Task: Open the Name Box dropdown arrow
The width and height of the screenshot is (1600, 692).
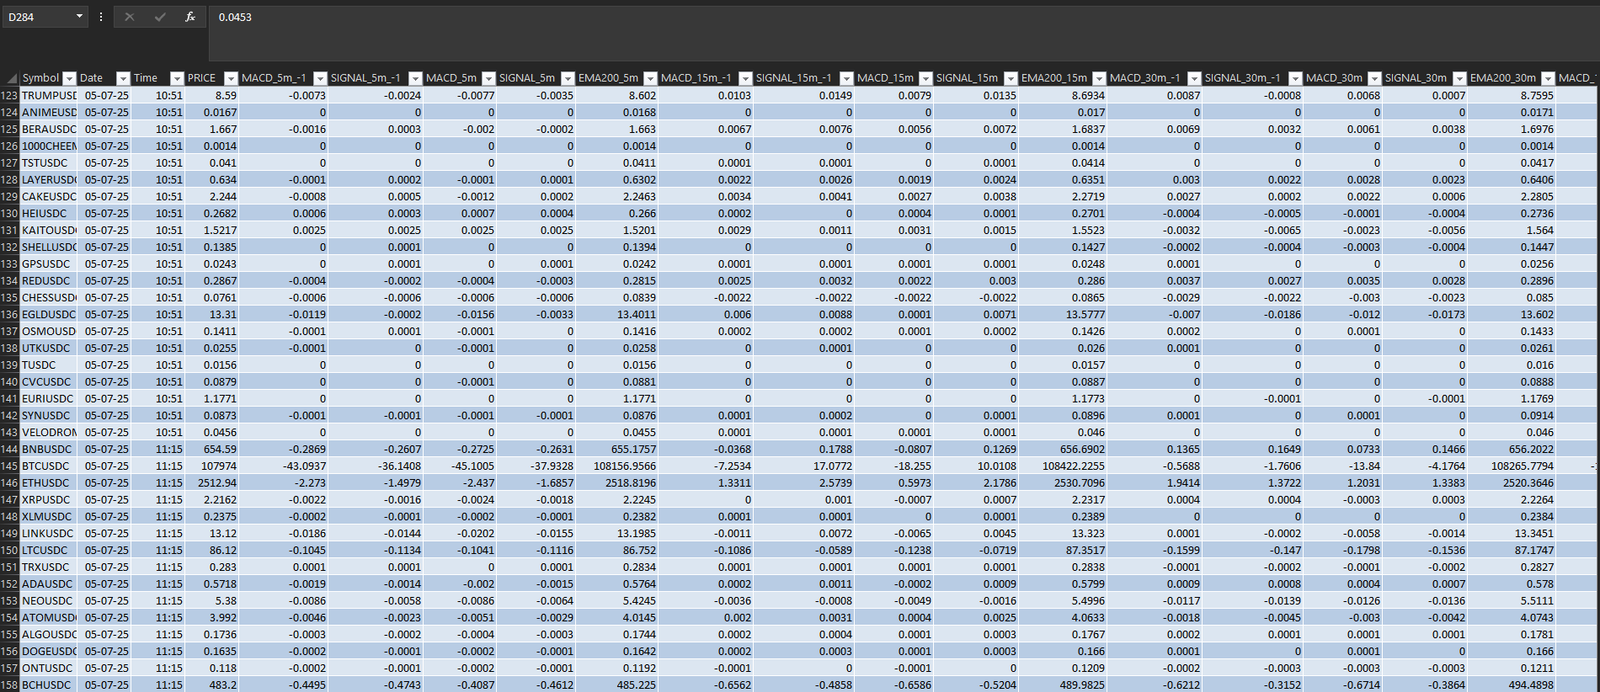Action: tap(79, 17)
